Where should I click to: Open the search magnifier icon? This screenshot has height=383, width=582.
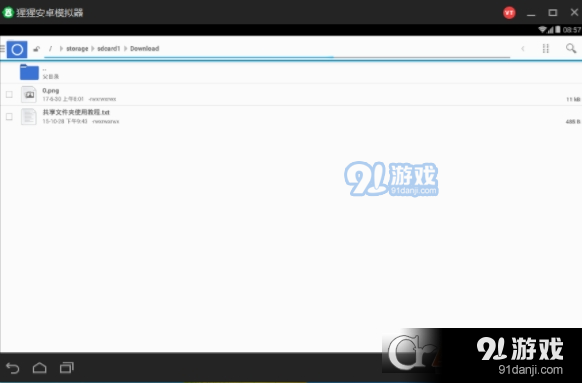click(571, 48)
